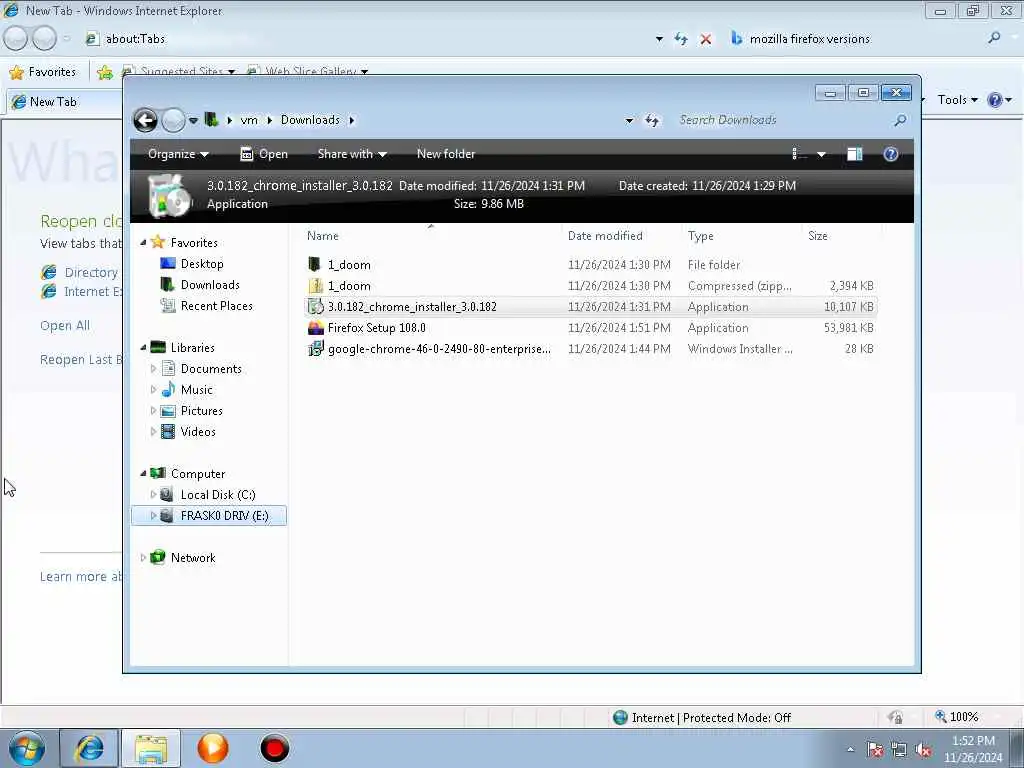Select the Firefox Setup 108.0 icon

(x=315, y=328)
